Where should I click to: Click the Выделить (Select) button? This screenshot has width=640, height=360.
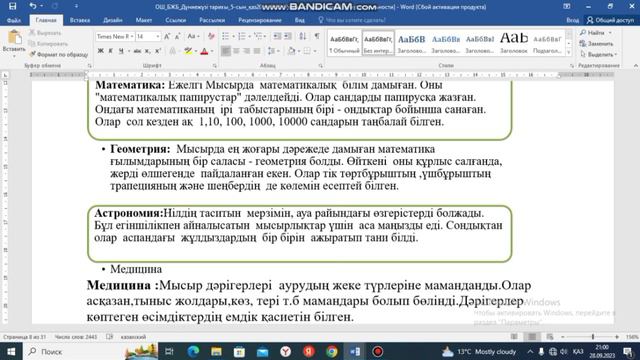599,54
